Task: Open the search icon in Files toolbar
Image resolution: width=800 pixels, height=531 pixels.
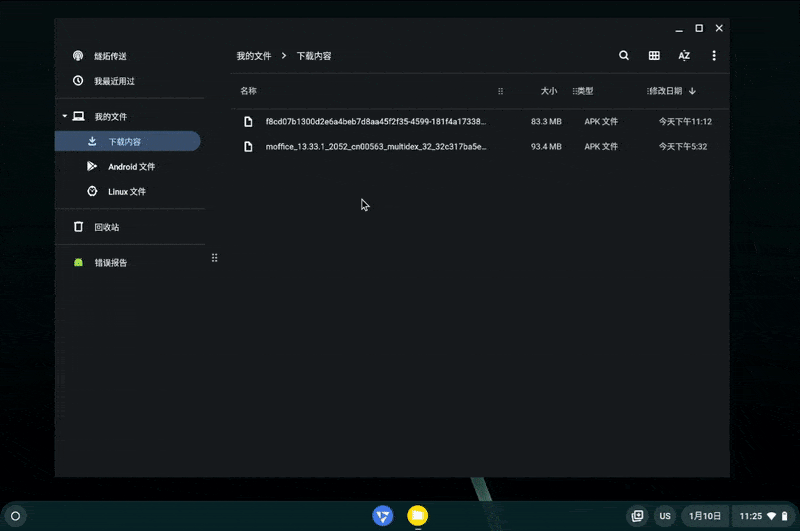Action: click(623, 56)
